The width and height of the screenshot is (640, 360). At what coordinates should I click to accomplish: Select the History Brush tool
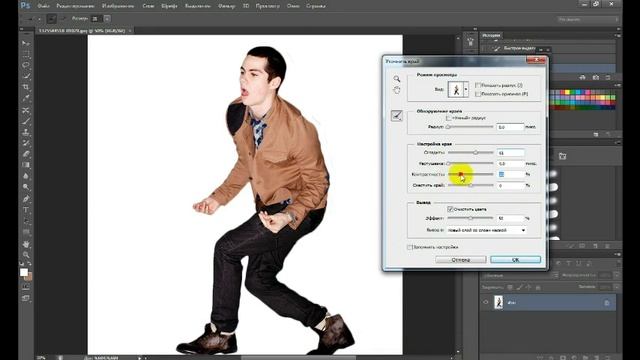coord(26,143)
